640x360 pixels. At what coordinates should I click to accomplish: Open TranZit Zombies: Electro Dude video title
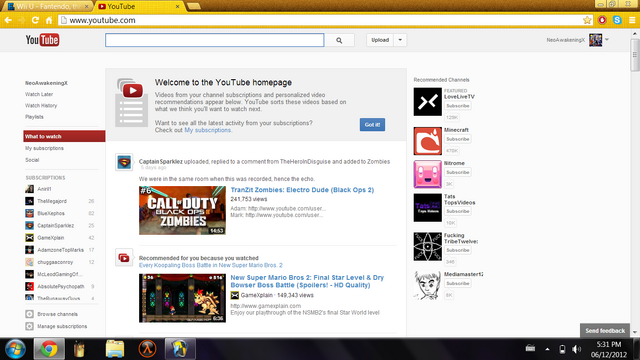(302, 190)
